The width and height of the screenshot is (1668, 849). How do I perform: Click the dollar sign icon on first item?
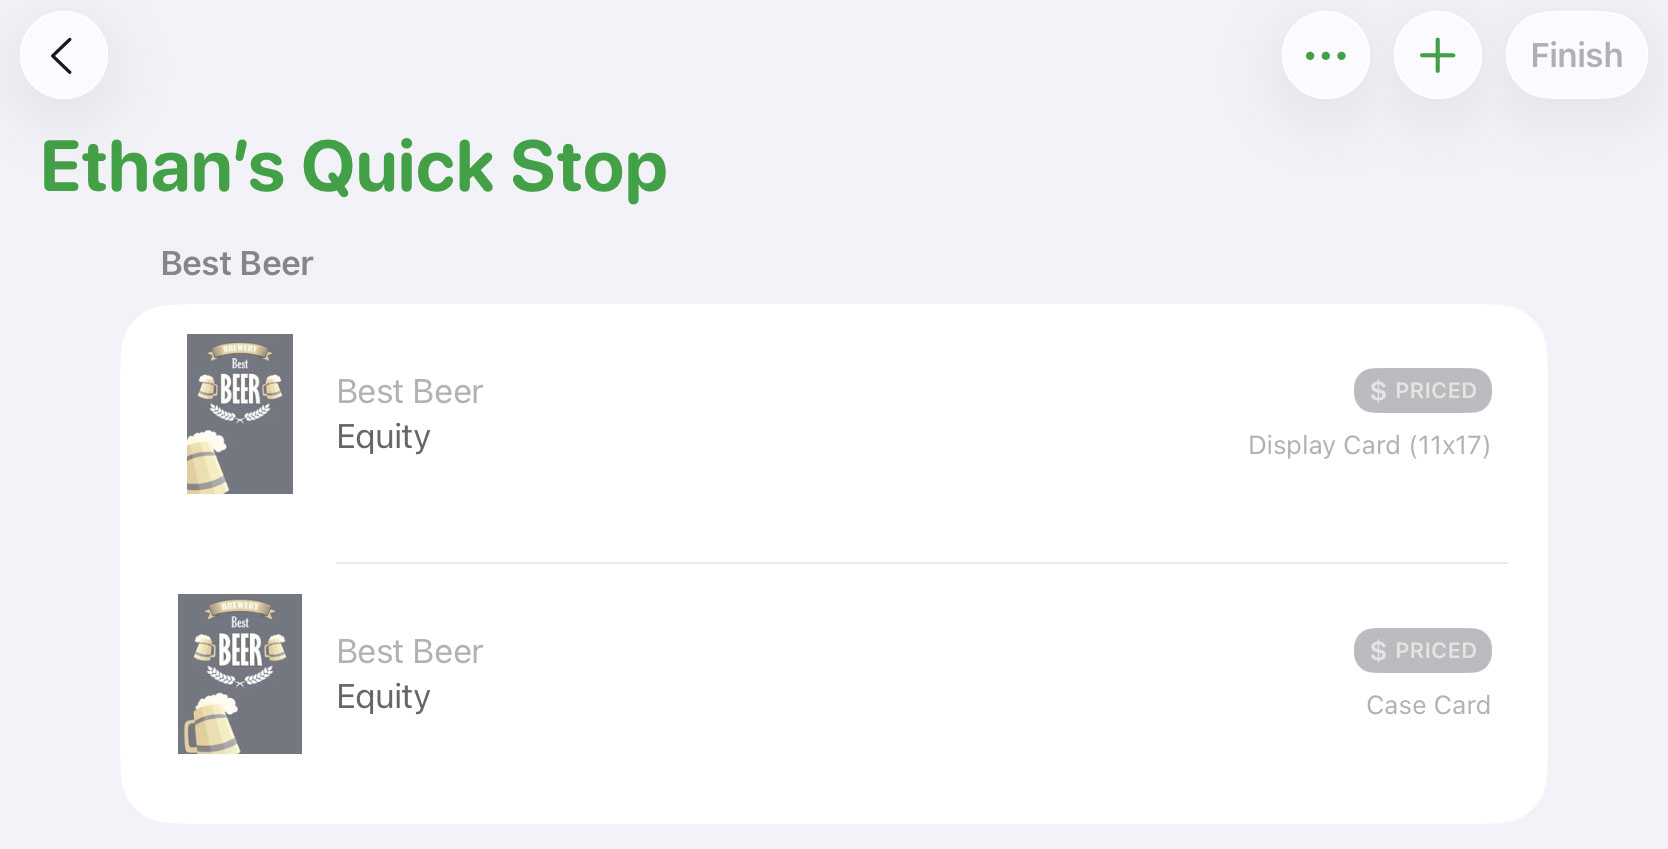1378,391
